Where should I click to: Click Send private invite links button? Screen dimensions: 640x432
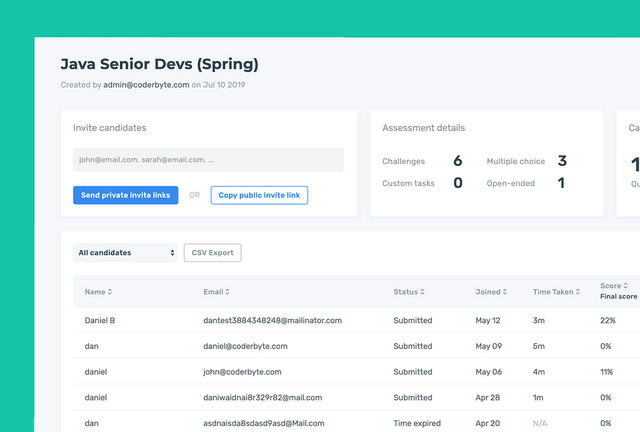click(x=126, y=195)
